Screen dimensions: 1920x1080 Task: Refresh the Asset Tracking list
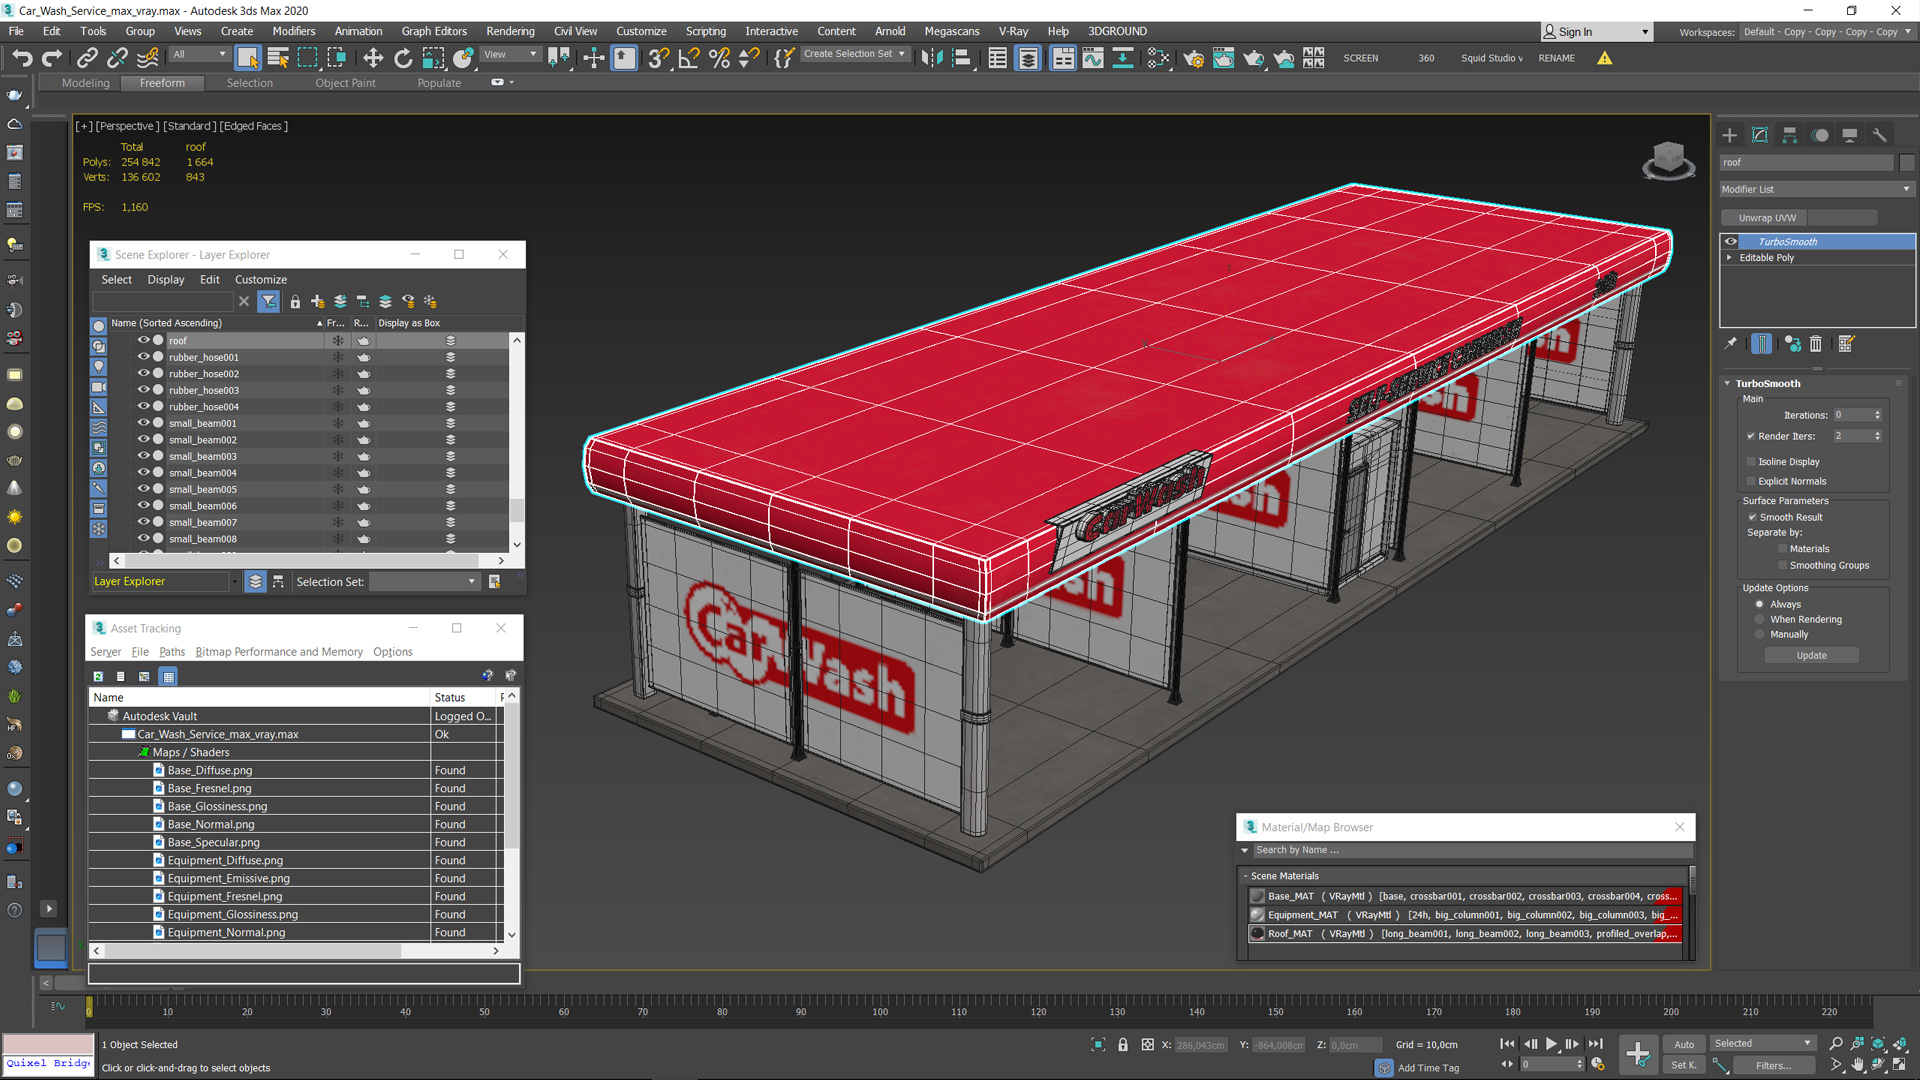point(98,677)
